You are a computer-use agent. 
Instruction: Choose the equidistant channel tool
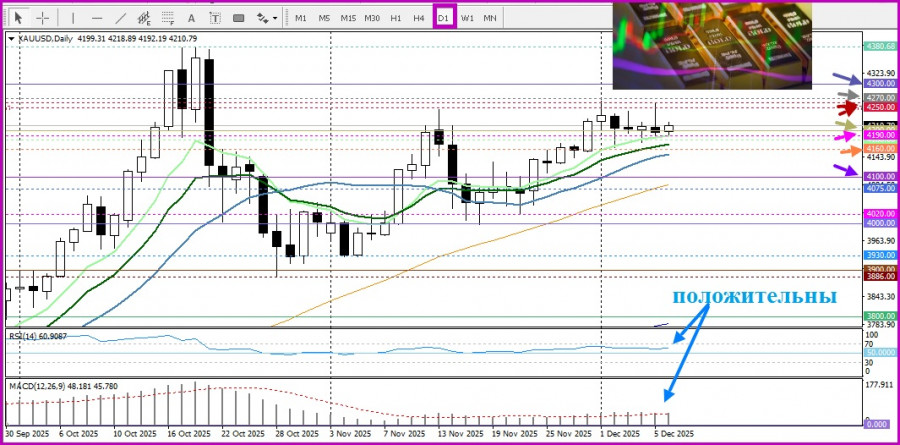point(144,18)
